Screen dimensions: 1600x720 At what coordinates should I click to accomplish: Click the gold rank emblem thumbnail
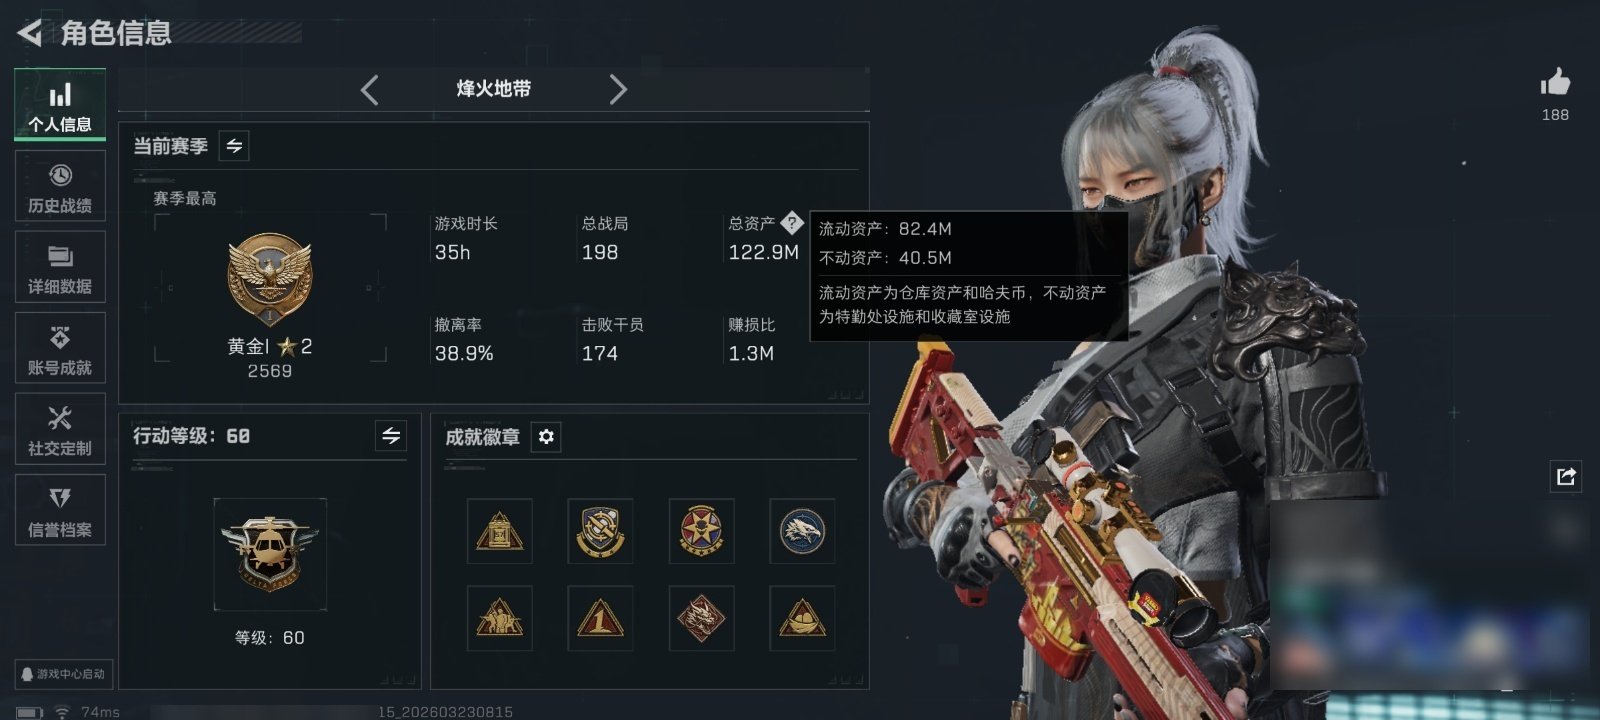pyautogui.click(x=269, y=280)
